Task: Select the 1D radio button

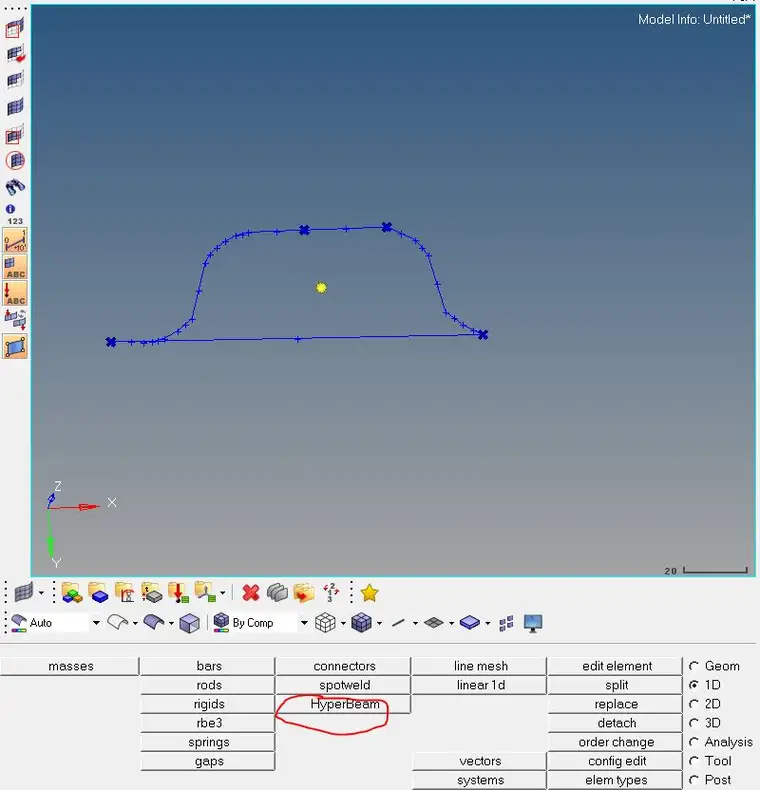Action: click(694, 685)
